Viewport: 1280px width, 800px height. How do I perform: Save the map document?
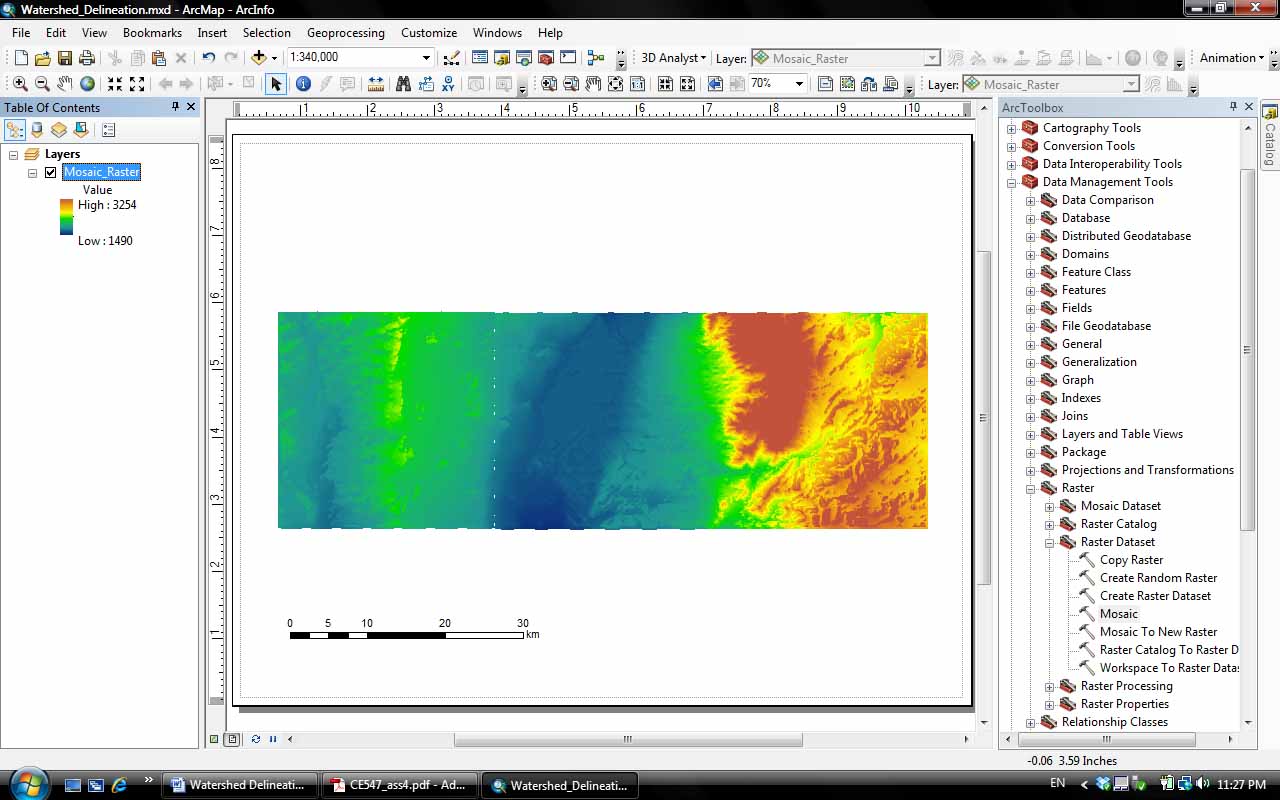(64, 58)
